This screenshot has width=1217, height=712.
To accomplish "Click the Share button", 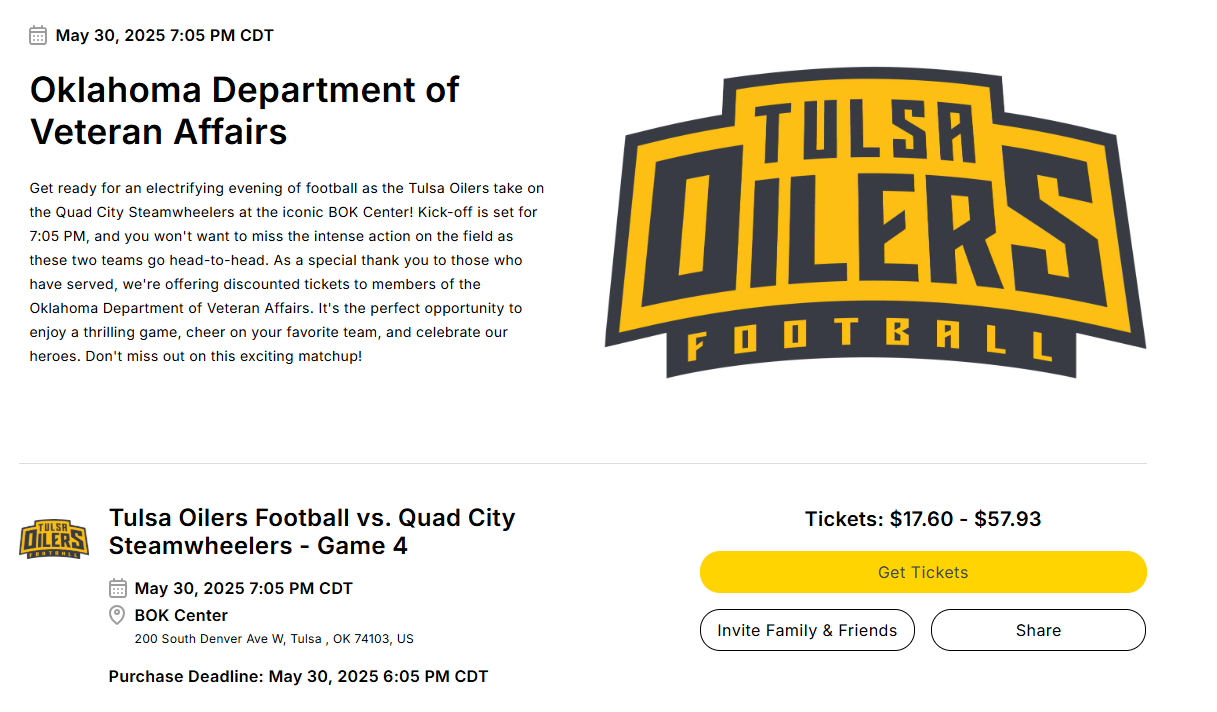I will [x=1038, y=630].
